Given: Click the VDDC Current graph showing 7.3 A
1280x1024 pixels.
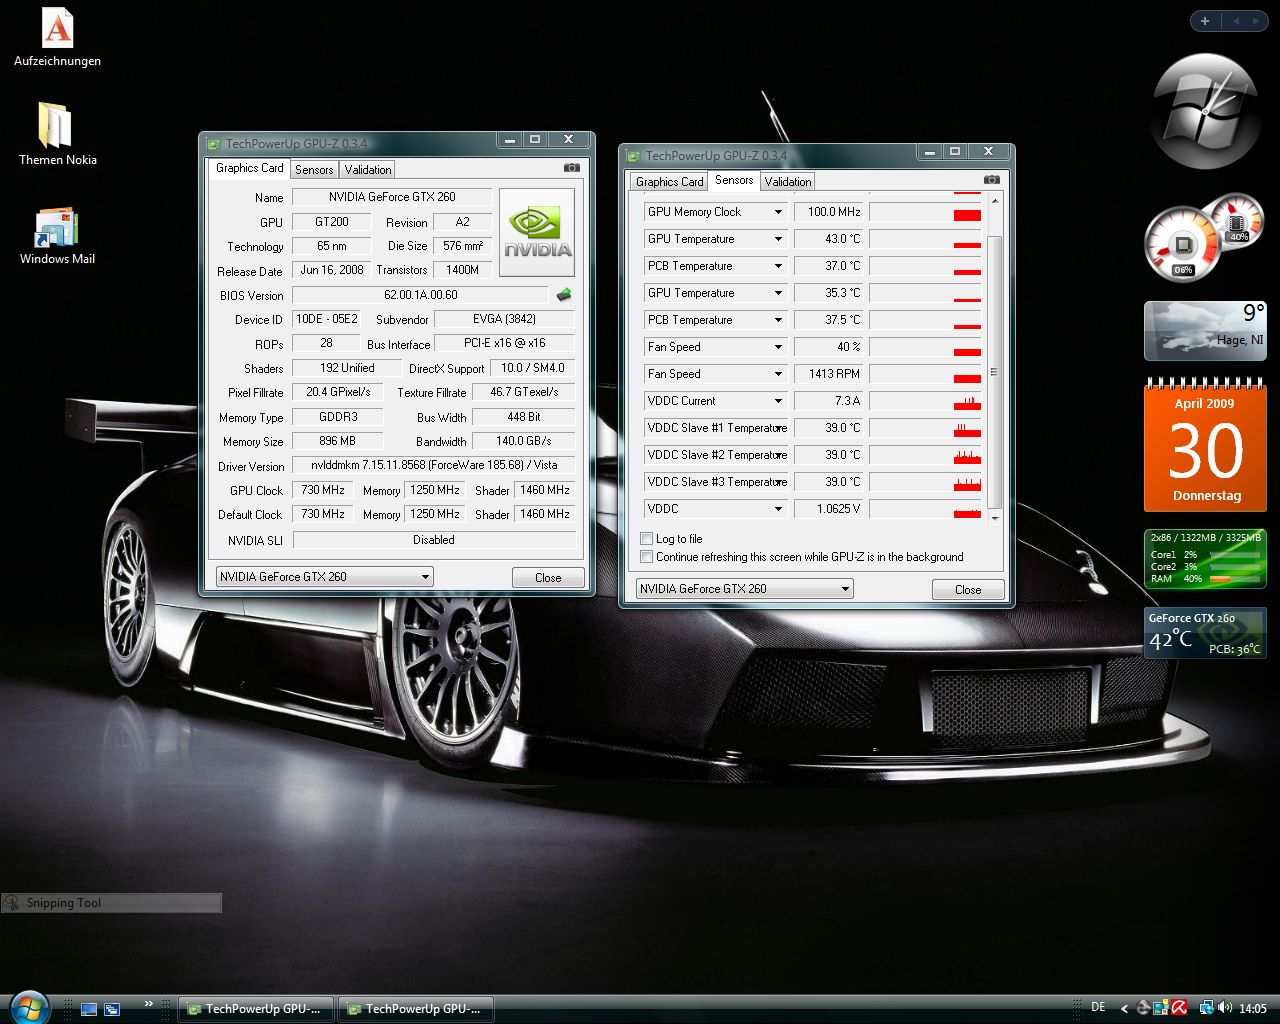Looking at the screenshot, I should pos(925,401).
